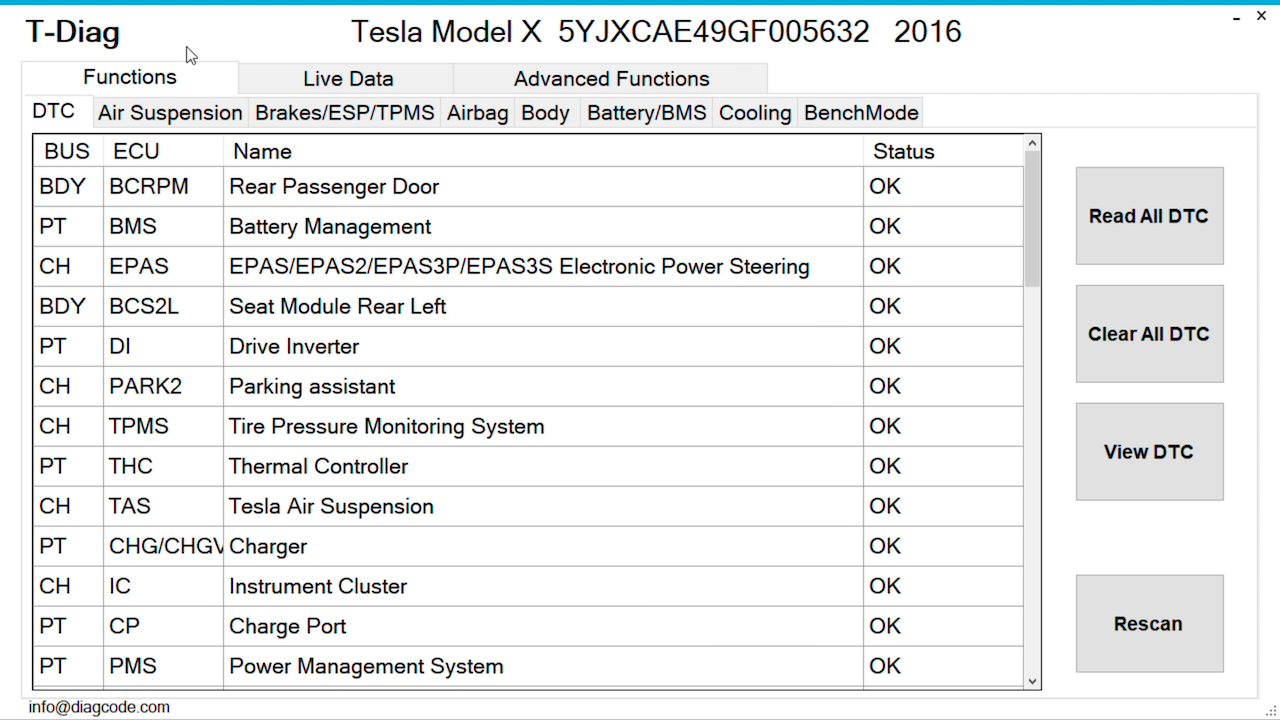
Task: Minimize the T-Diag window
Action: (x=1236, y=17)
